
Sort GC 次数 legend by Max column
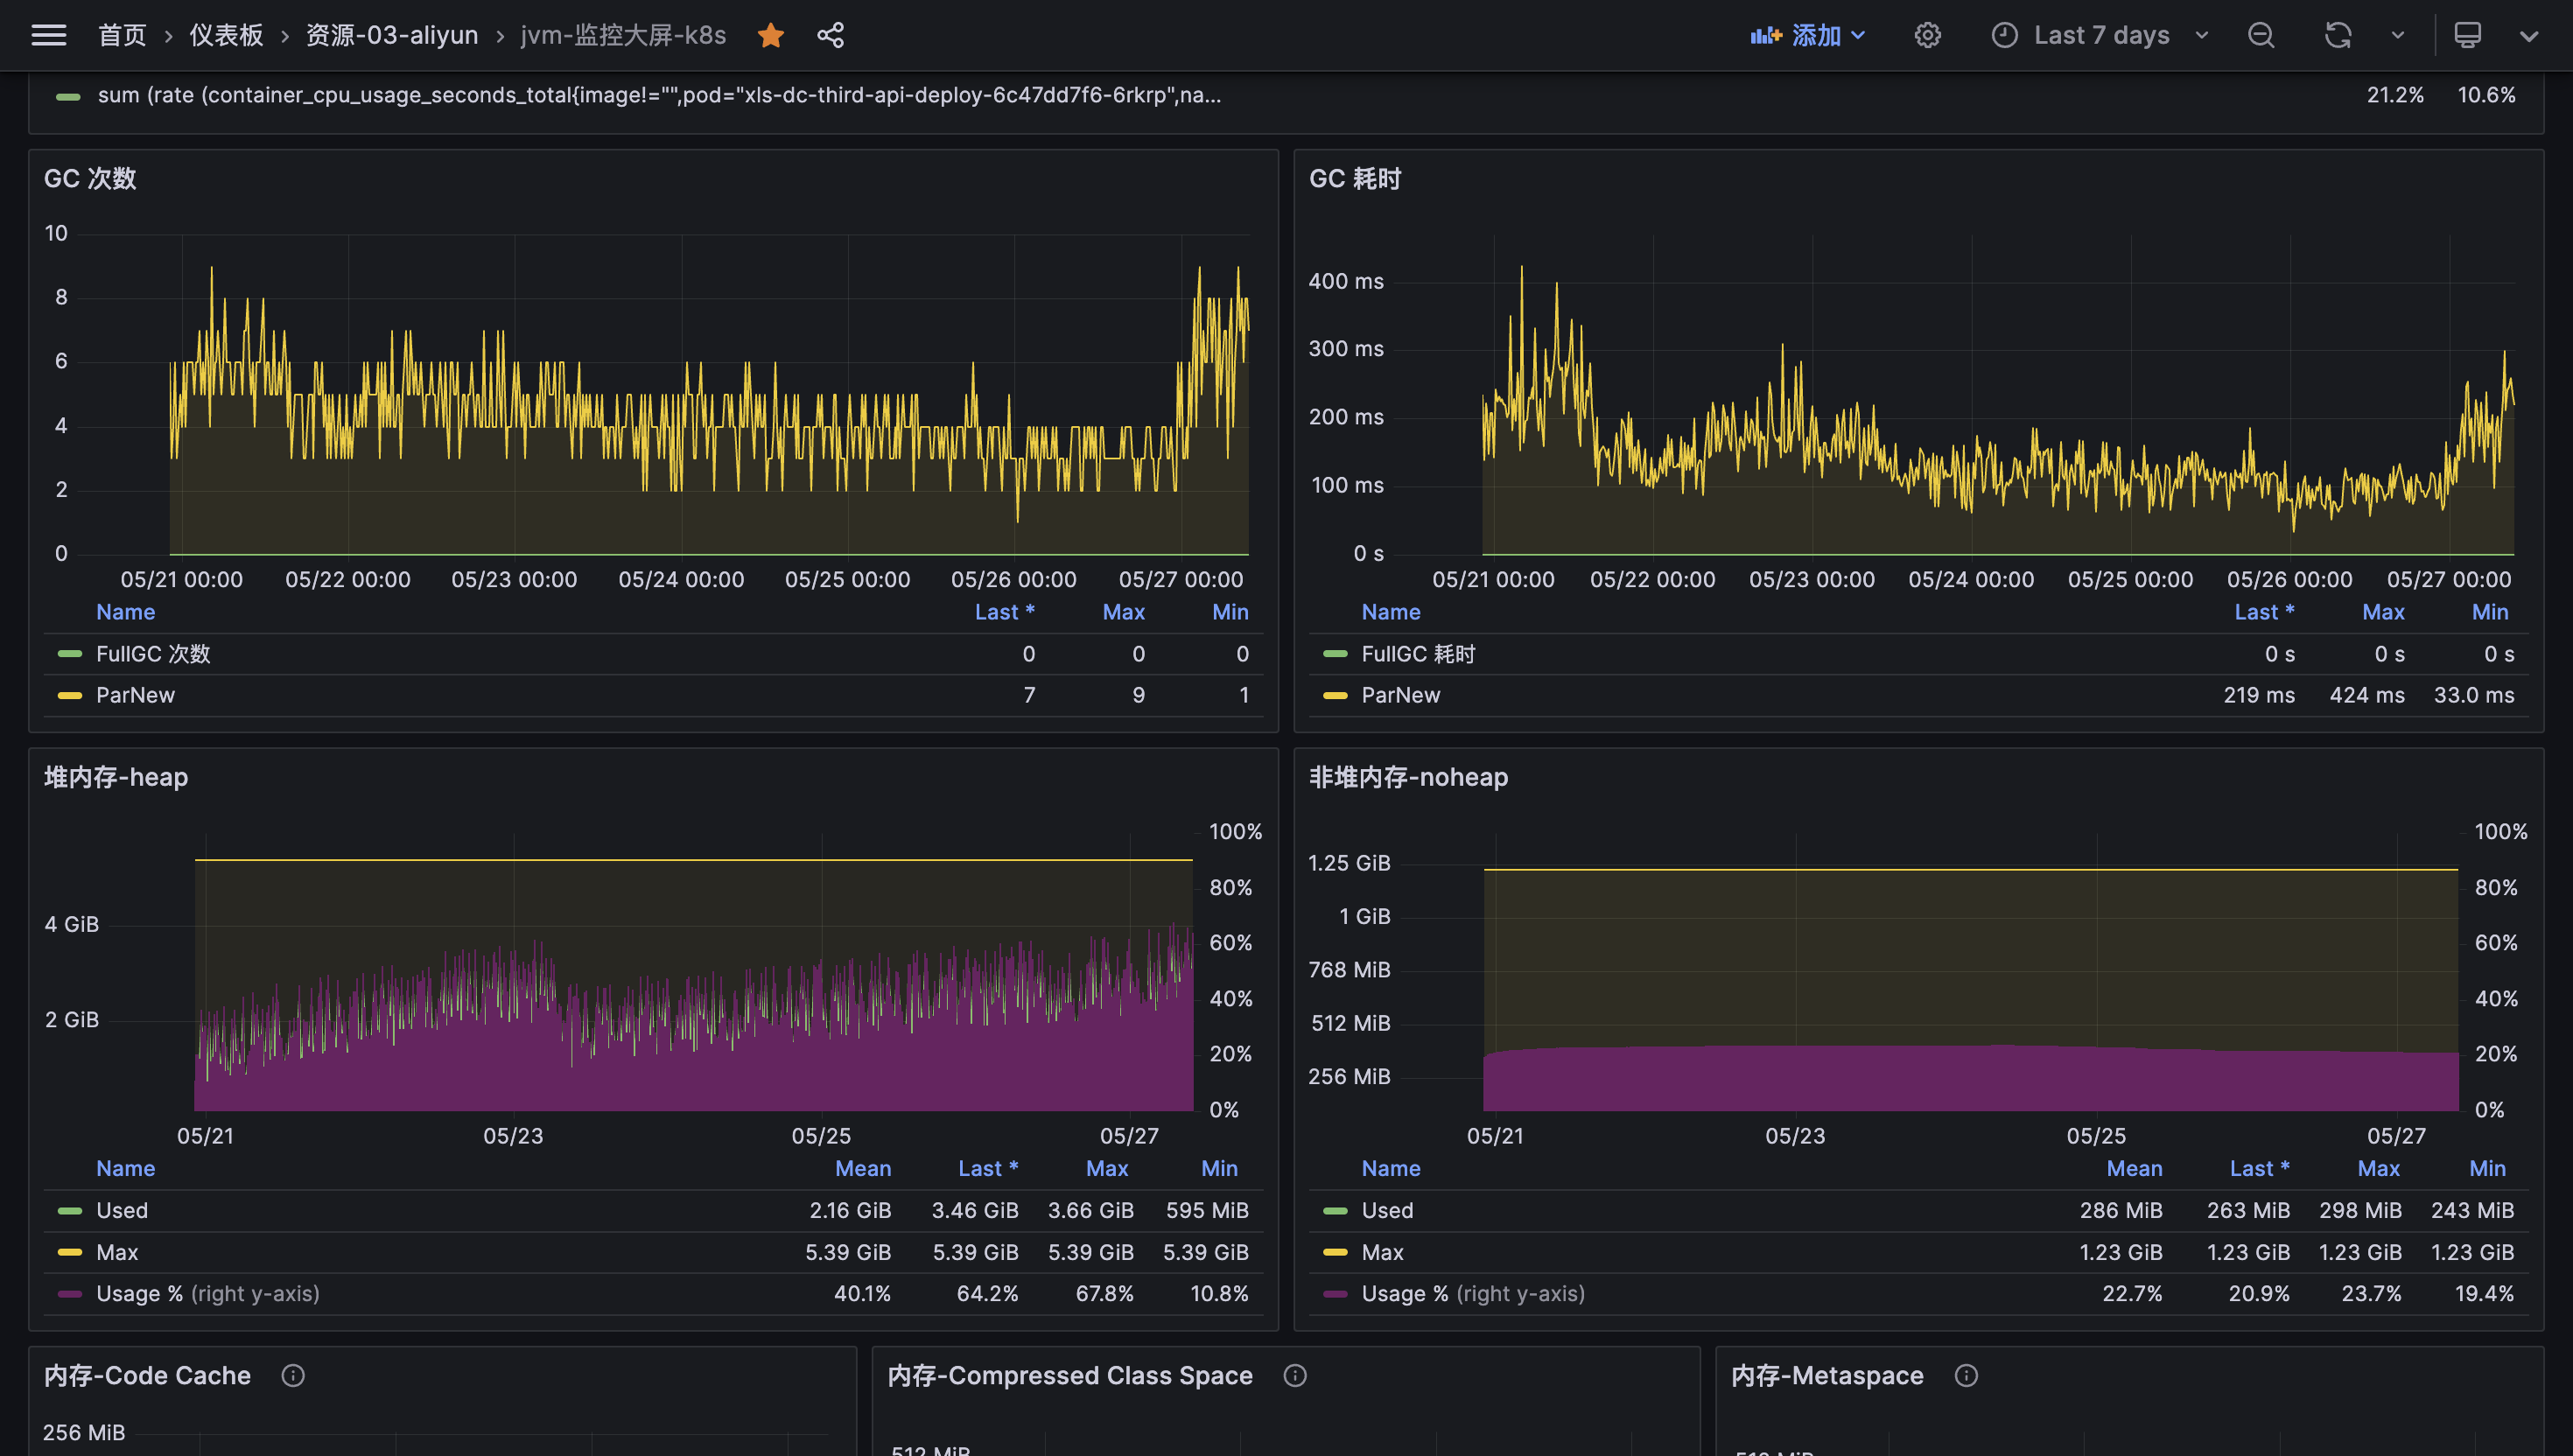click(1123, 612)
